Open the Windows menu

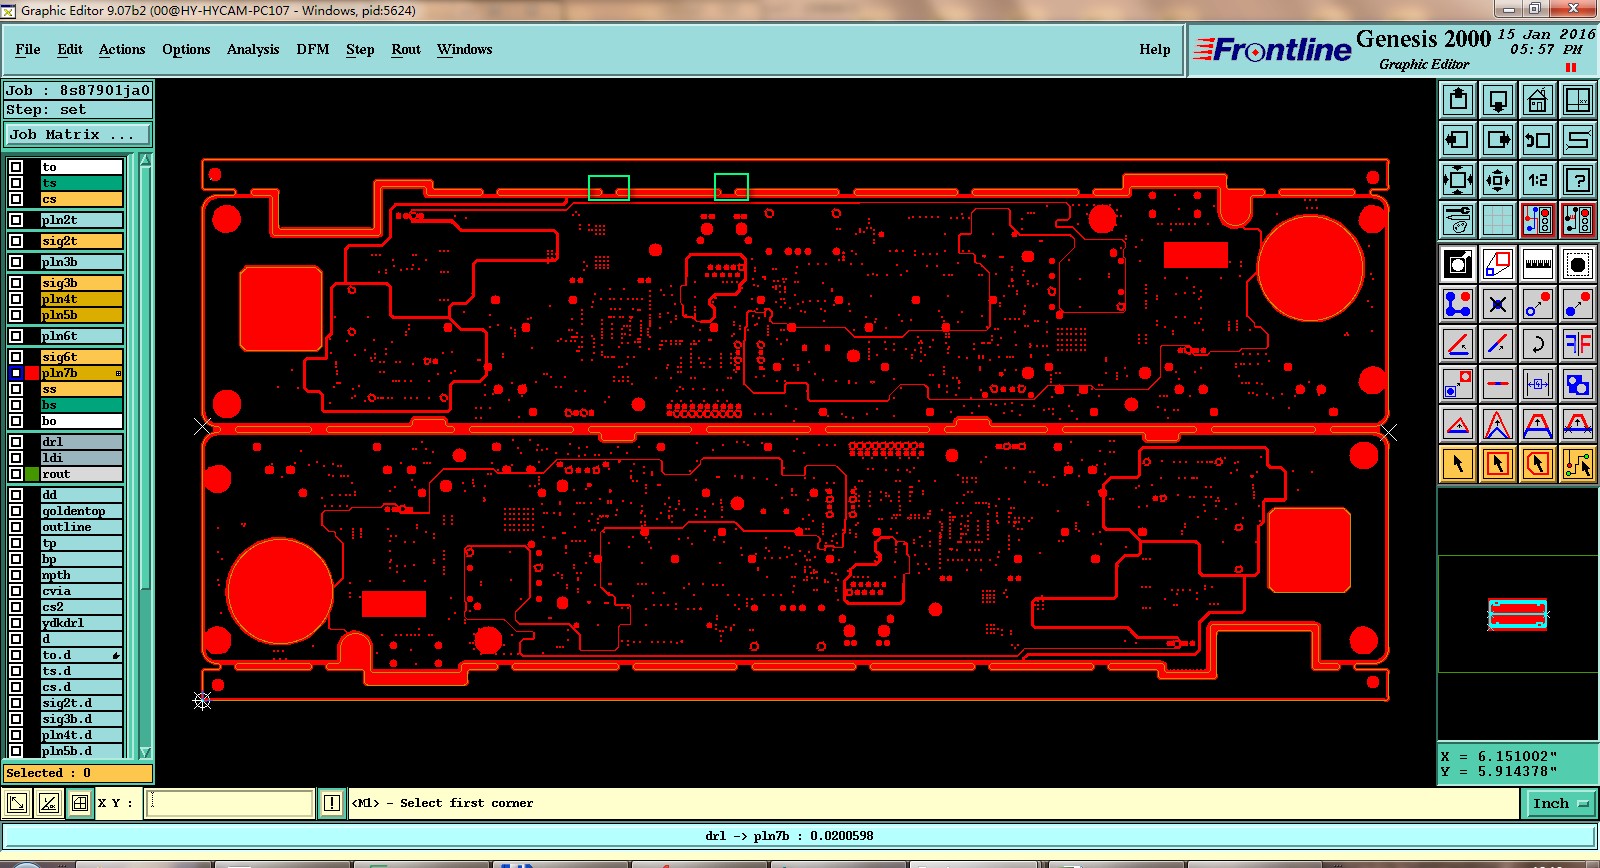(464, 49)
